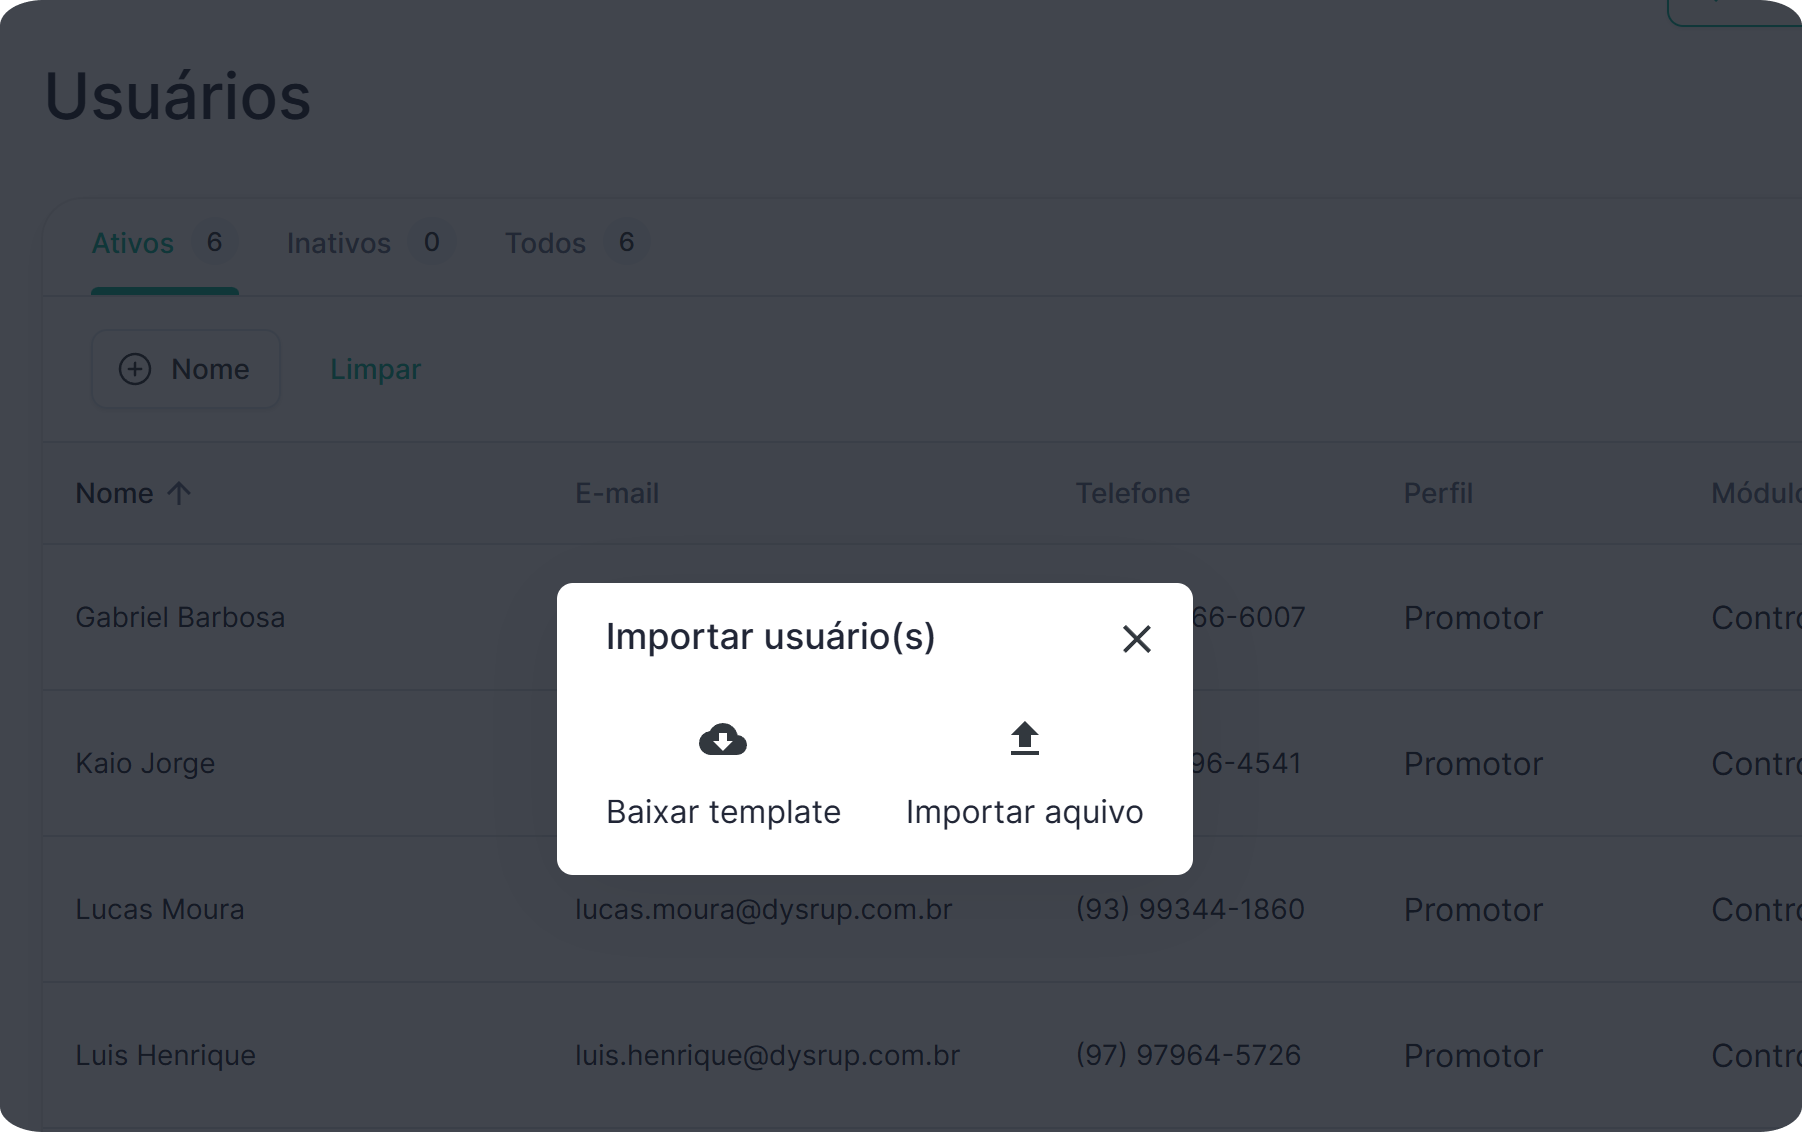Click Promotor in the Lucas Moura row
1802x1132 pixels.
[1474, 910]
